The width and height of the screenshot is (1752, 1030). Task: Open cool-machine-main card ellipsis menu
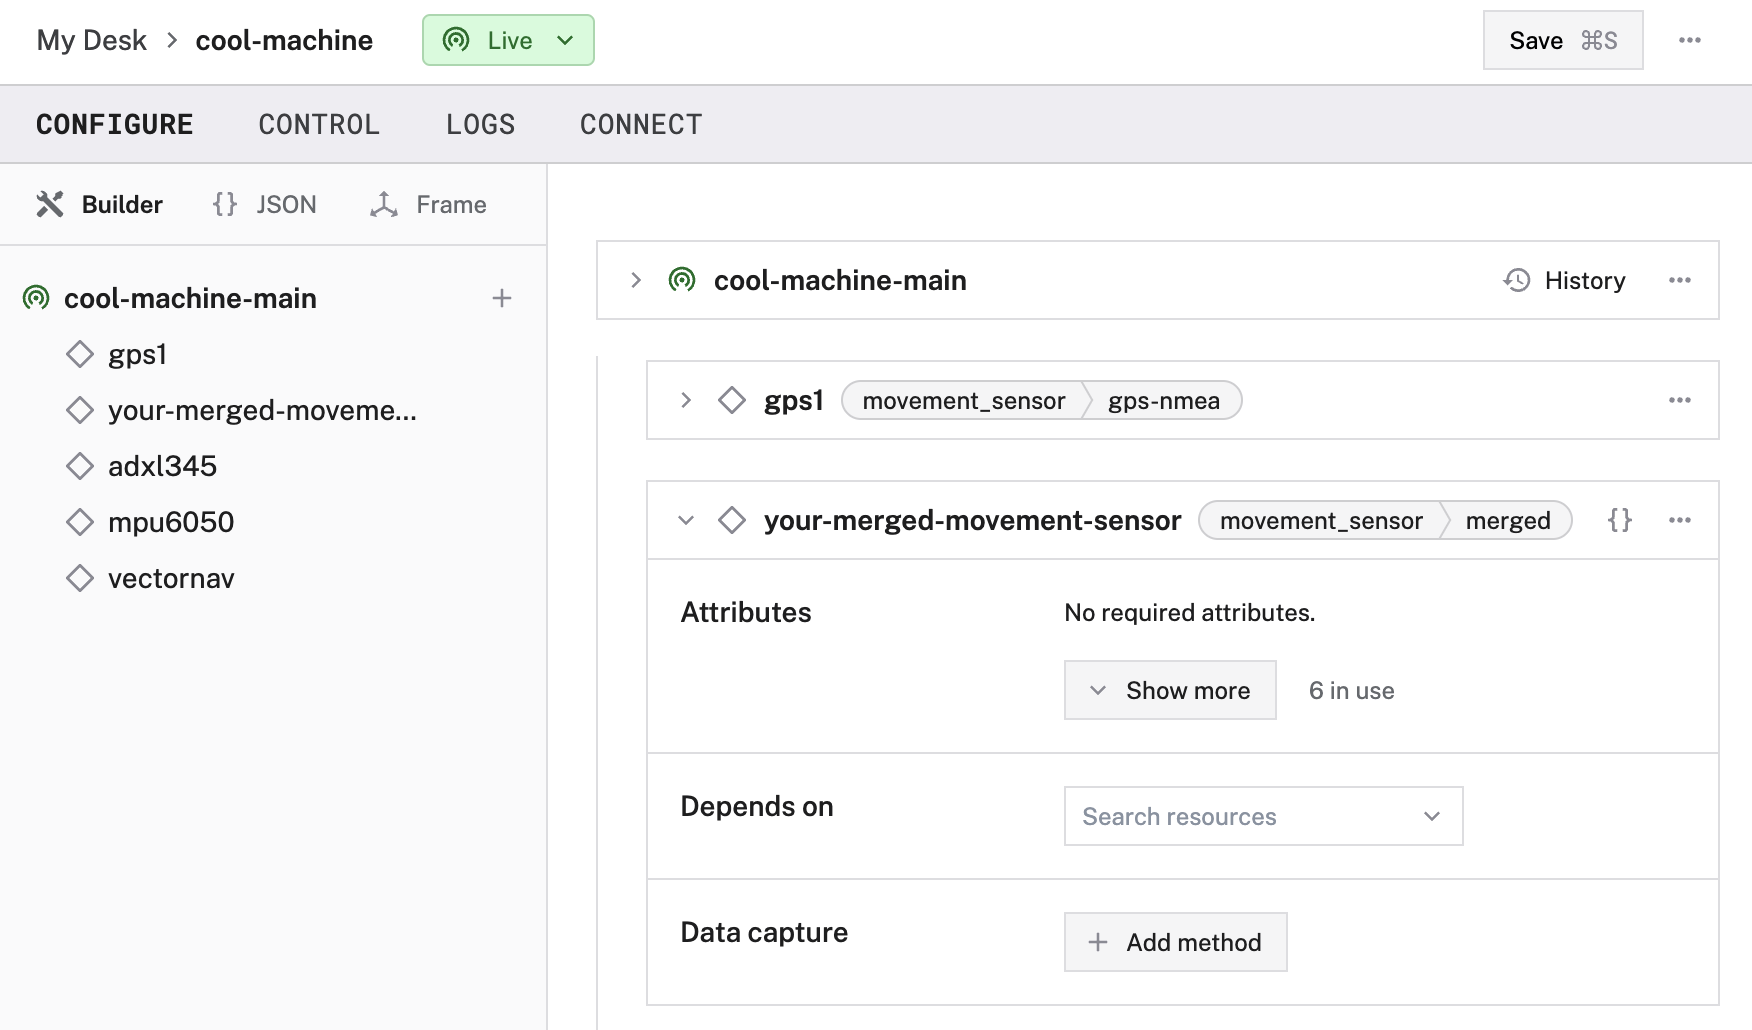pos(1679,280)
